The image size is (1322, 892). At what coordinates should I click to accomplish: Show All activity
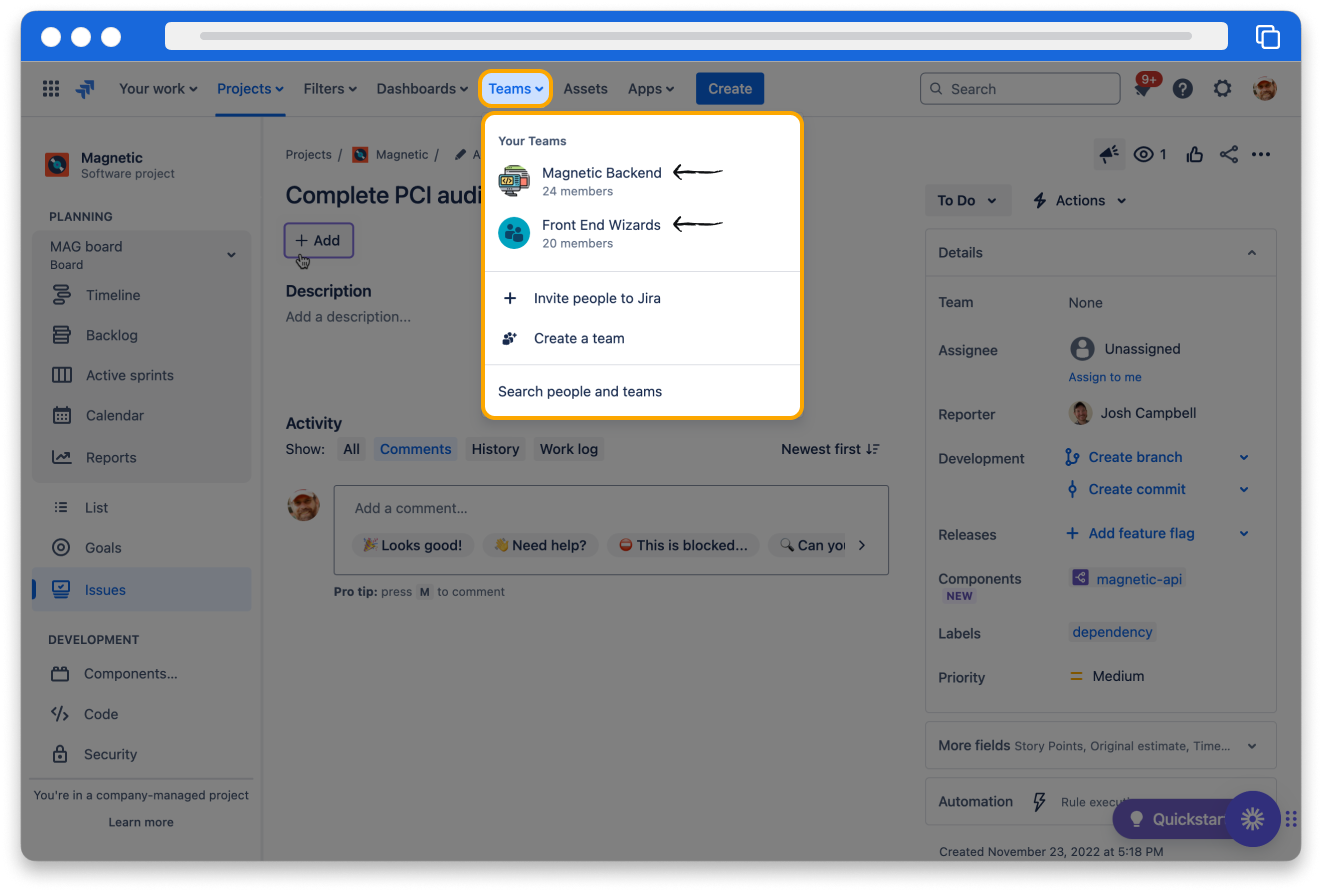tap(351, 449)
